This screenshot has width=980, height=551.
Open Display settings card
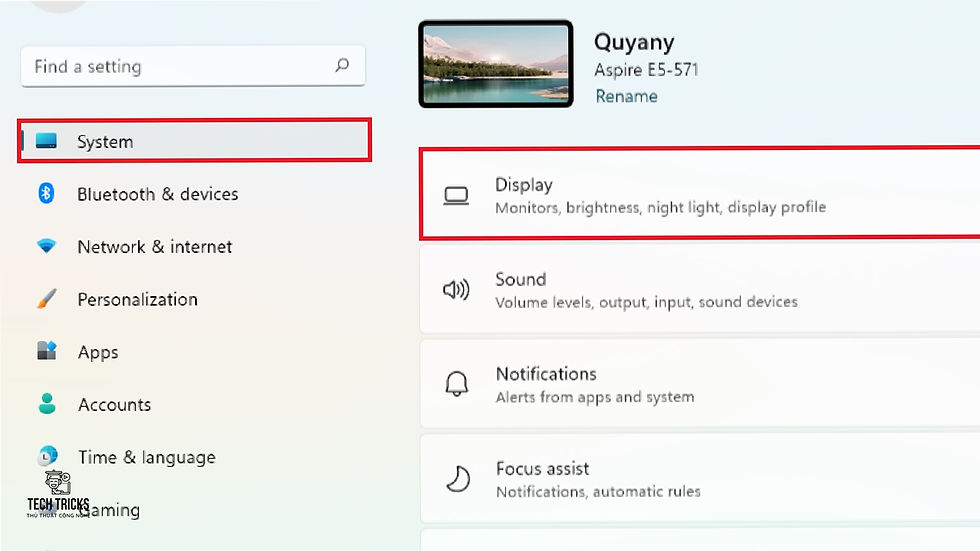pyautogui.click(x=701, y=194)
